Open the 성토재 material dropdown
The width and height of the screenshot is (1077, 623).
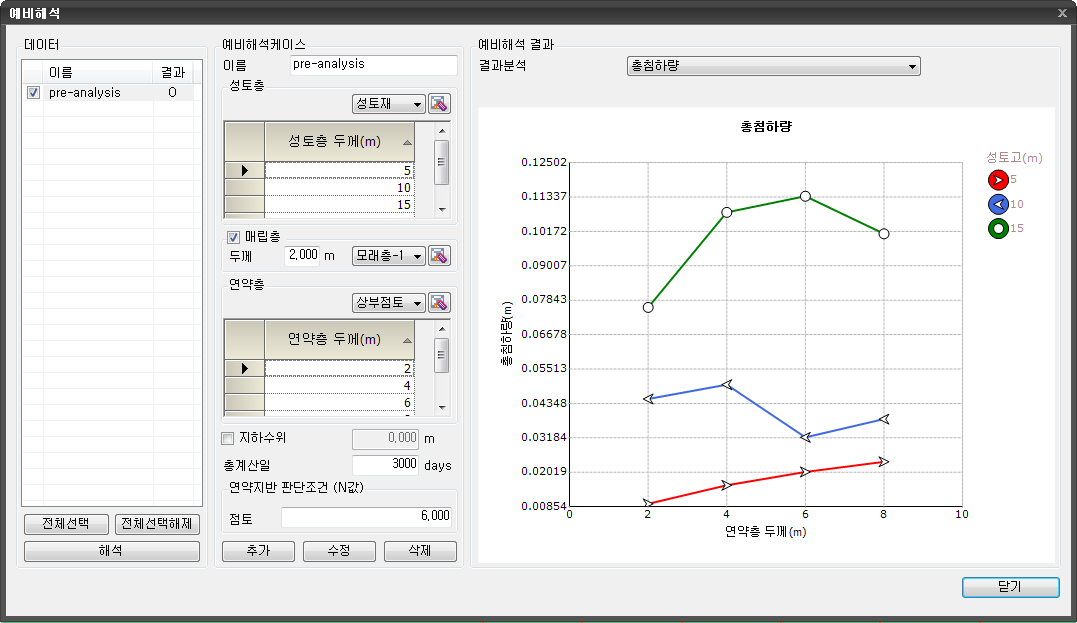[388, 104]
